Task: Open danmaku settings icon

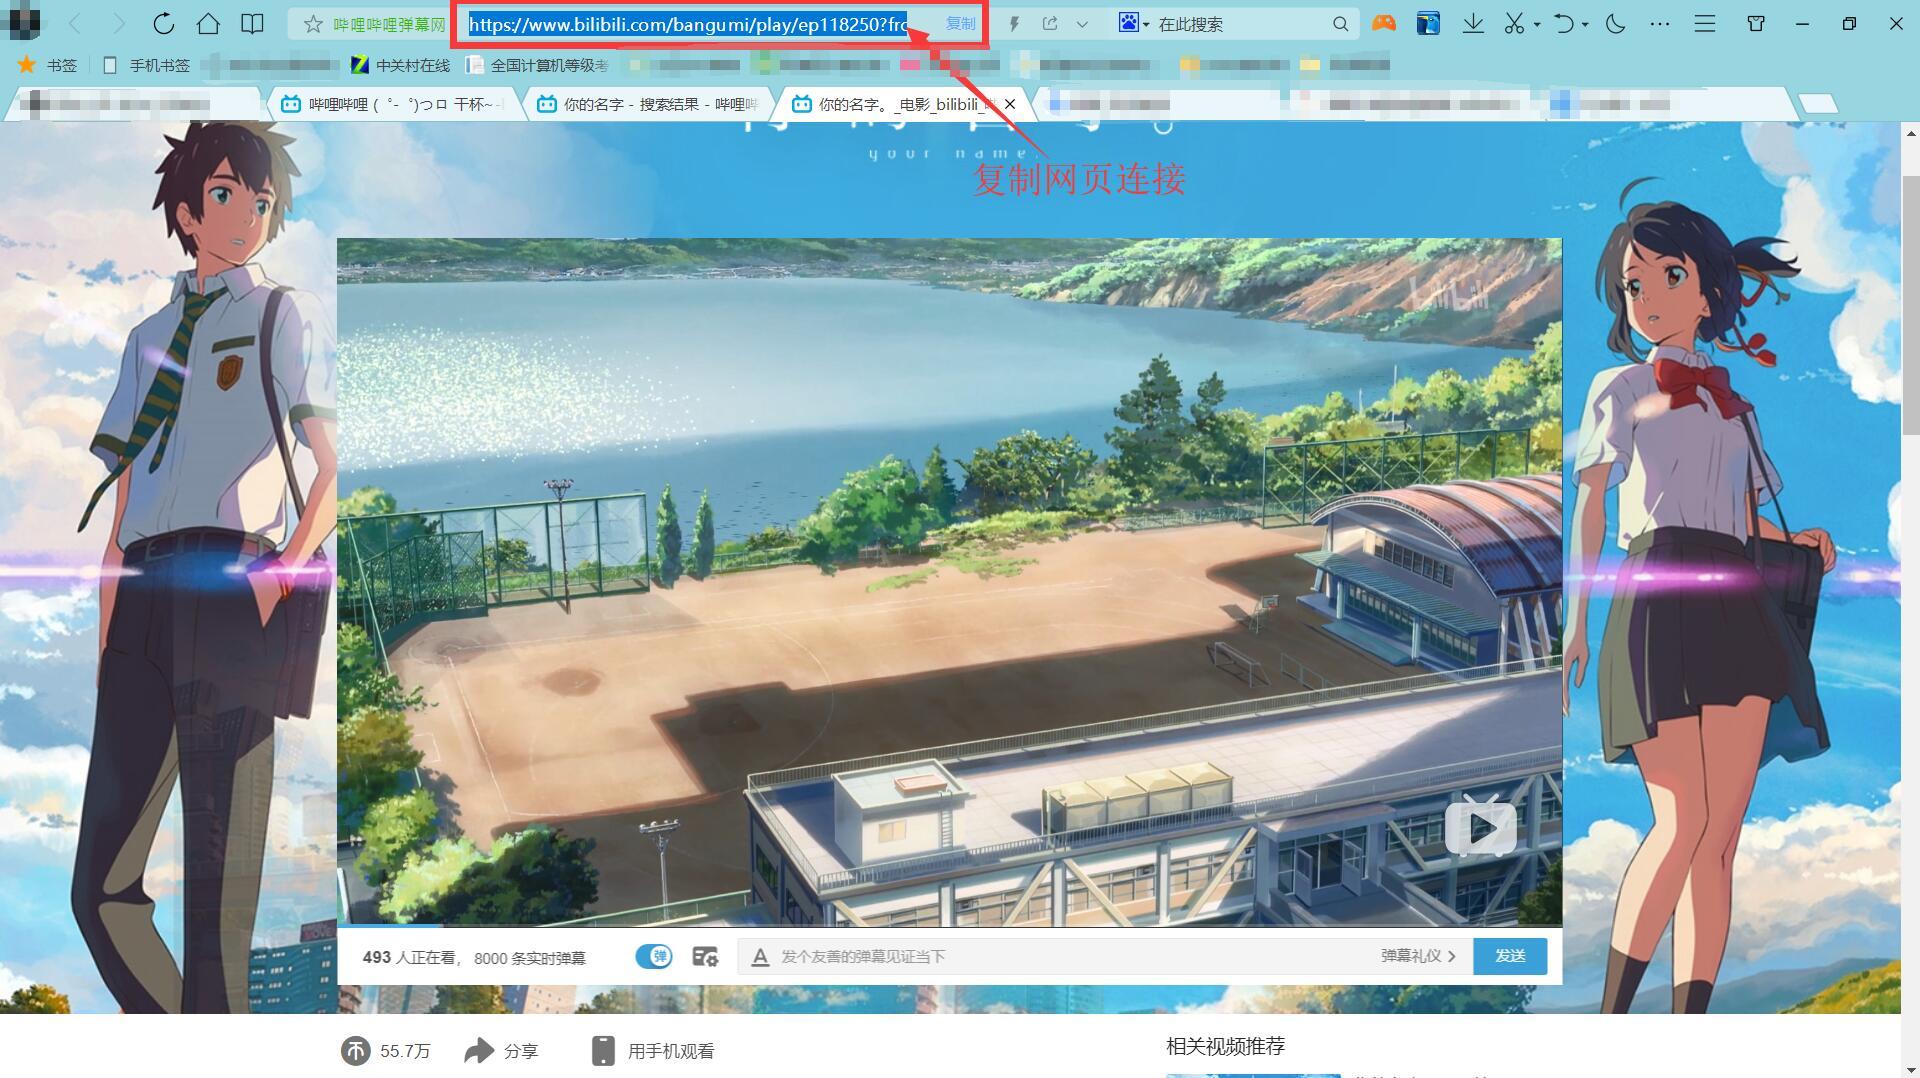Action: click(x=705, y=957)
